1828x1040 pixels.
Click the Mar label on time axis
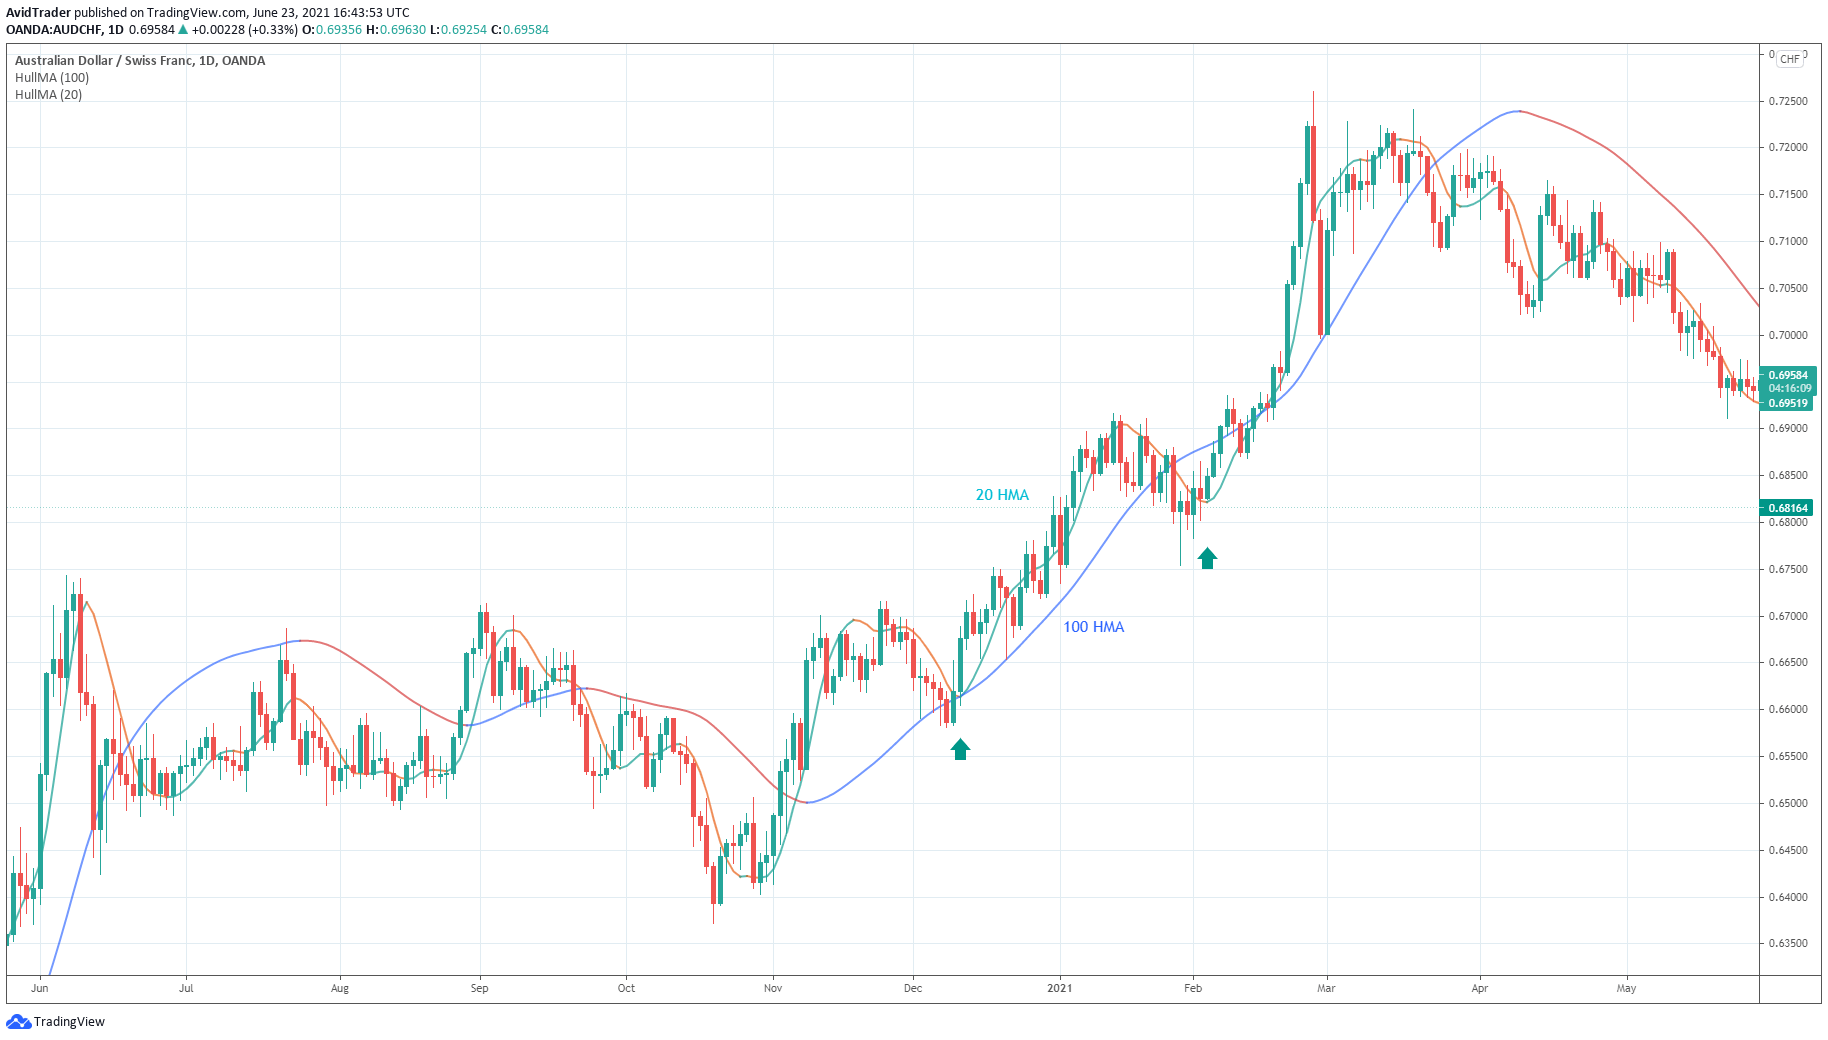(1326, 988)
